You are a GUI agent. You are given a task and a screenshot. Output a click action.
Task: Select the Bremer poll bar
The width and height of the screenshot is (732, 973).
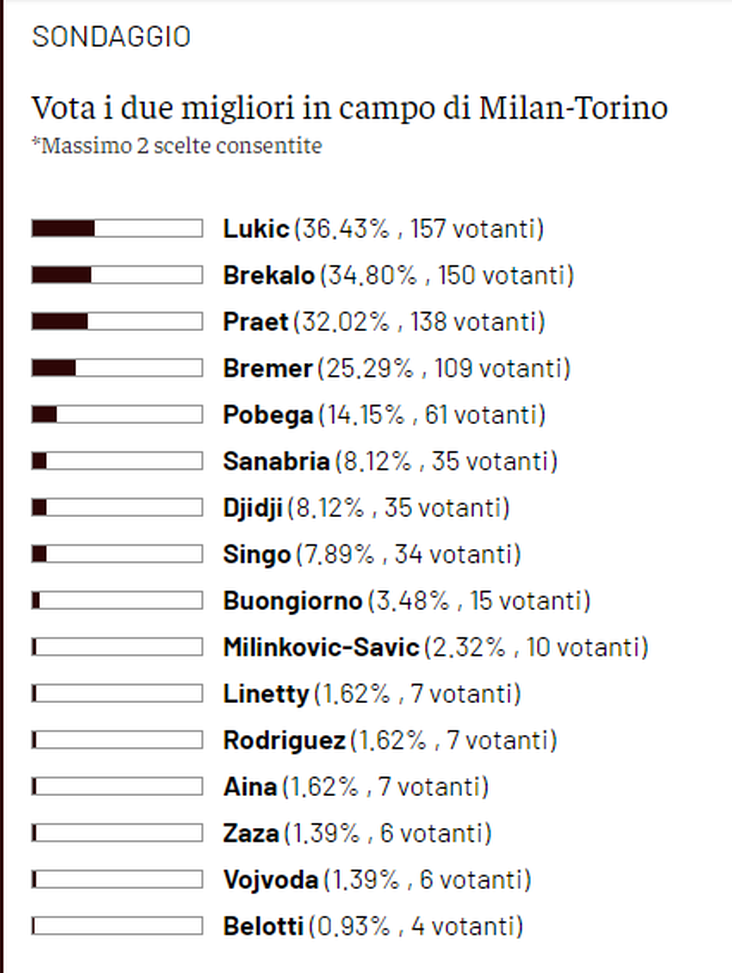coord(116,368)
